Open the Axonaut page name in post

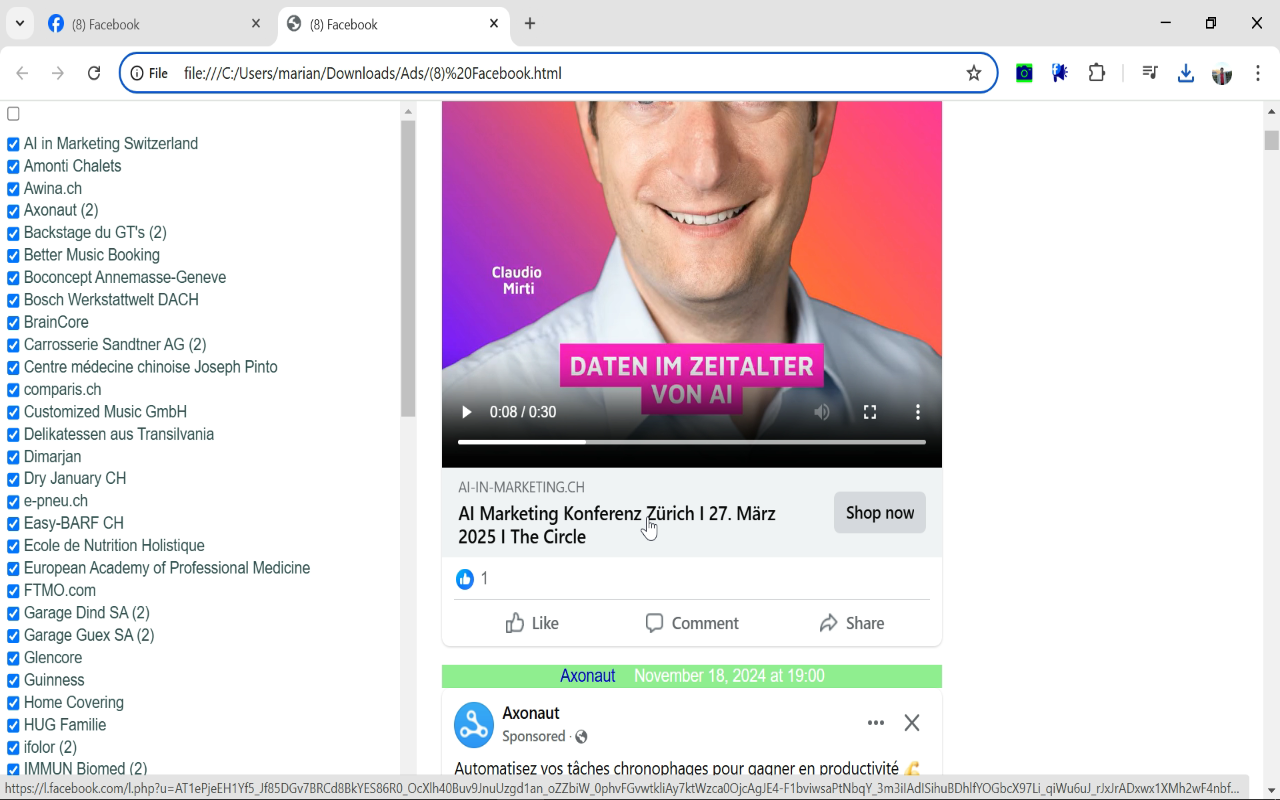pos(531,713)
